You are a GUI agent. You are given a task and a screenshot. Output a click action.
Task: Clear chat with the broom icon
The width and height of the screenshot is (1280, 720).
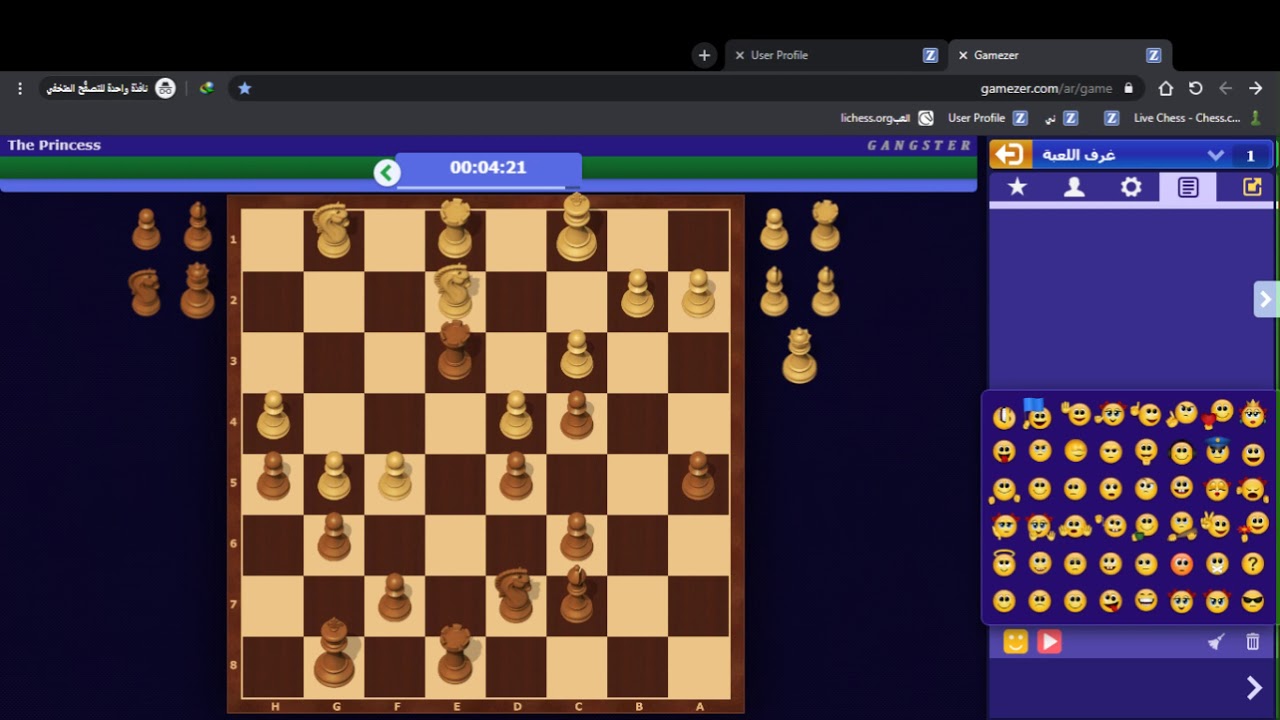[1216, 642]
